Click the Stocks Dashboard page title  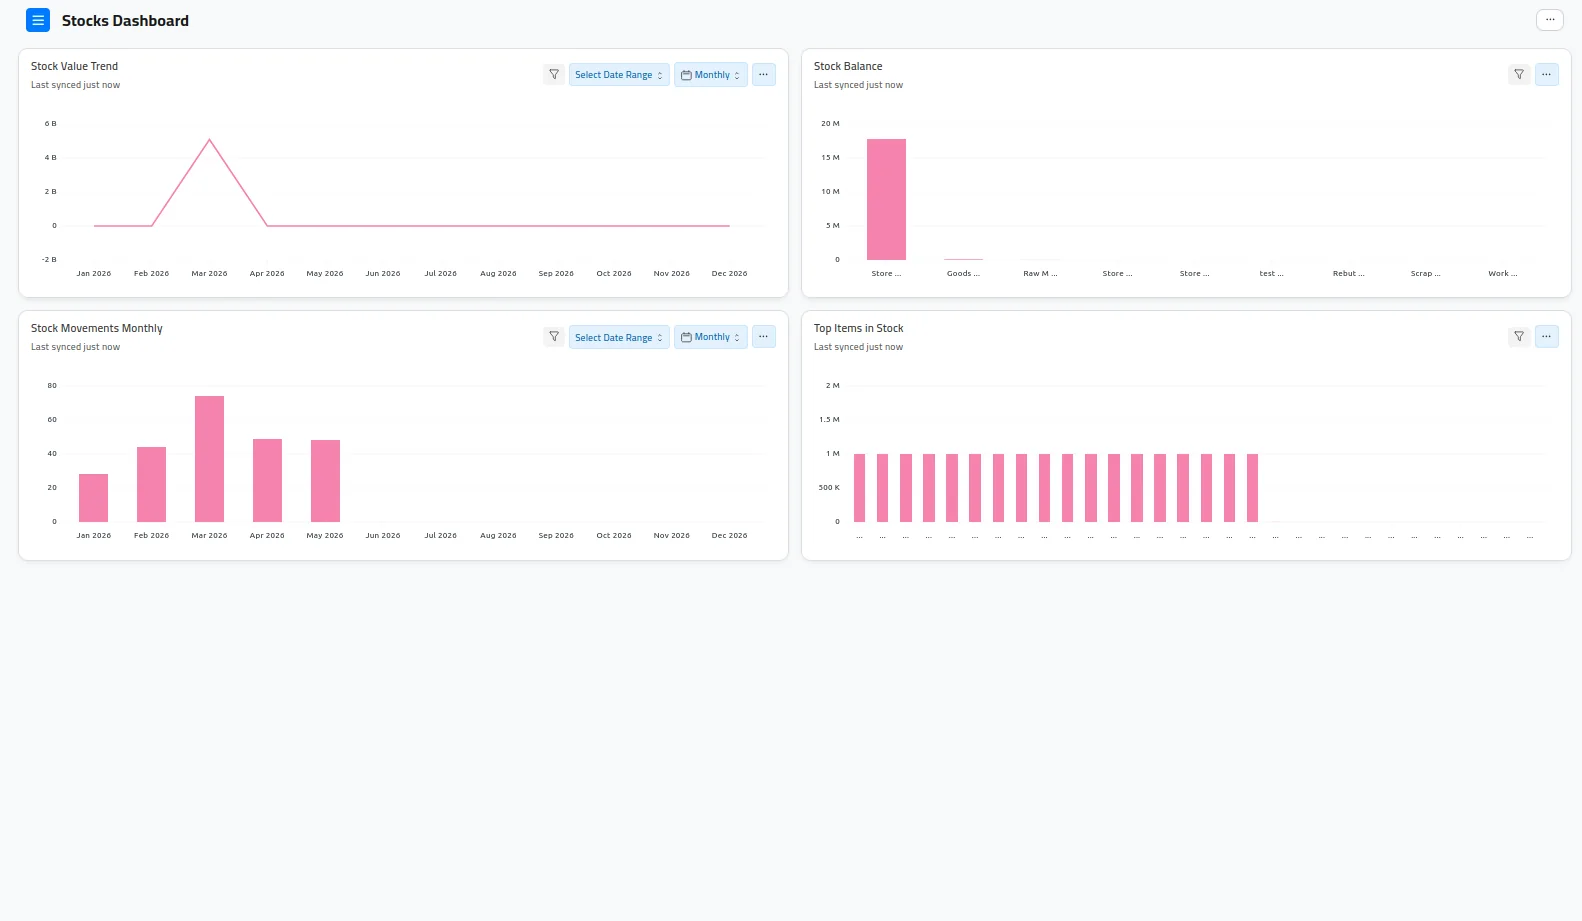pos(125,21)
